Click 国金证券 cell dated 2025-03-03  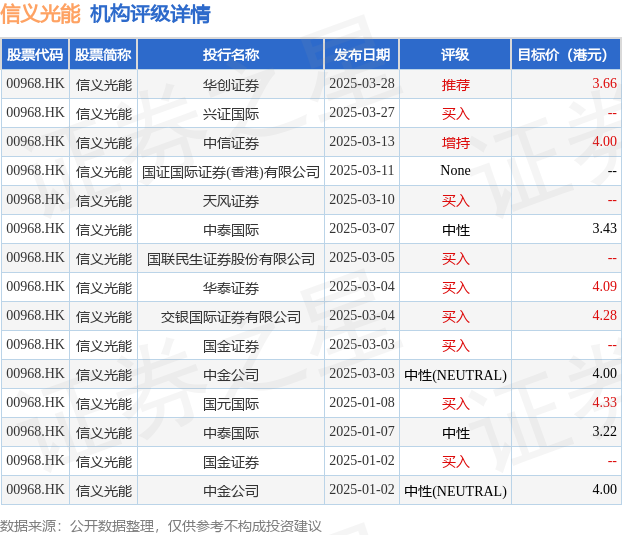(x=231, y=345)
